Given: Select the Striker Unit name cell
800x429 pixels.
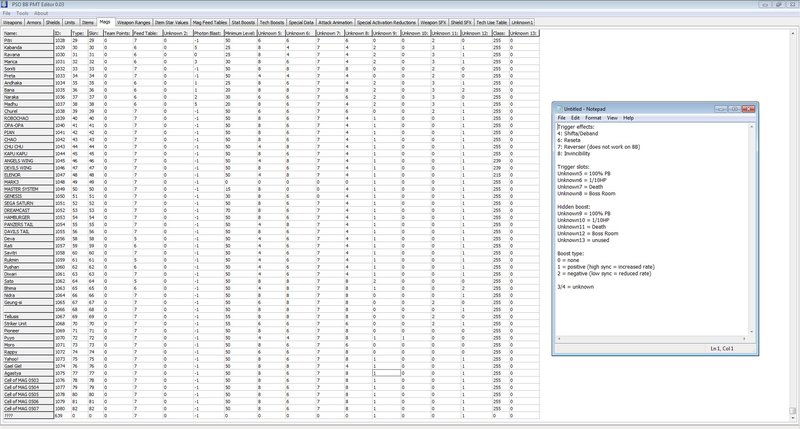Looking at the screenshot, I should pos(28,323).
